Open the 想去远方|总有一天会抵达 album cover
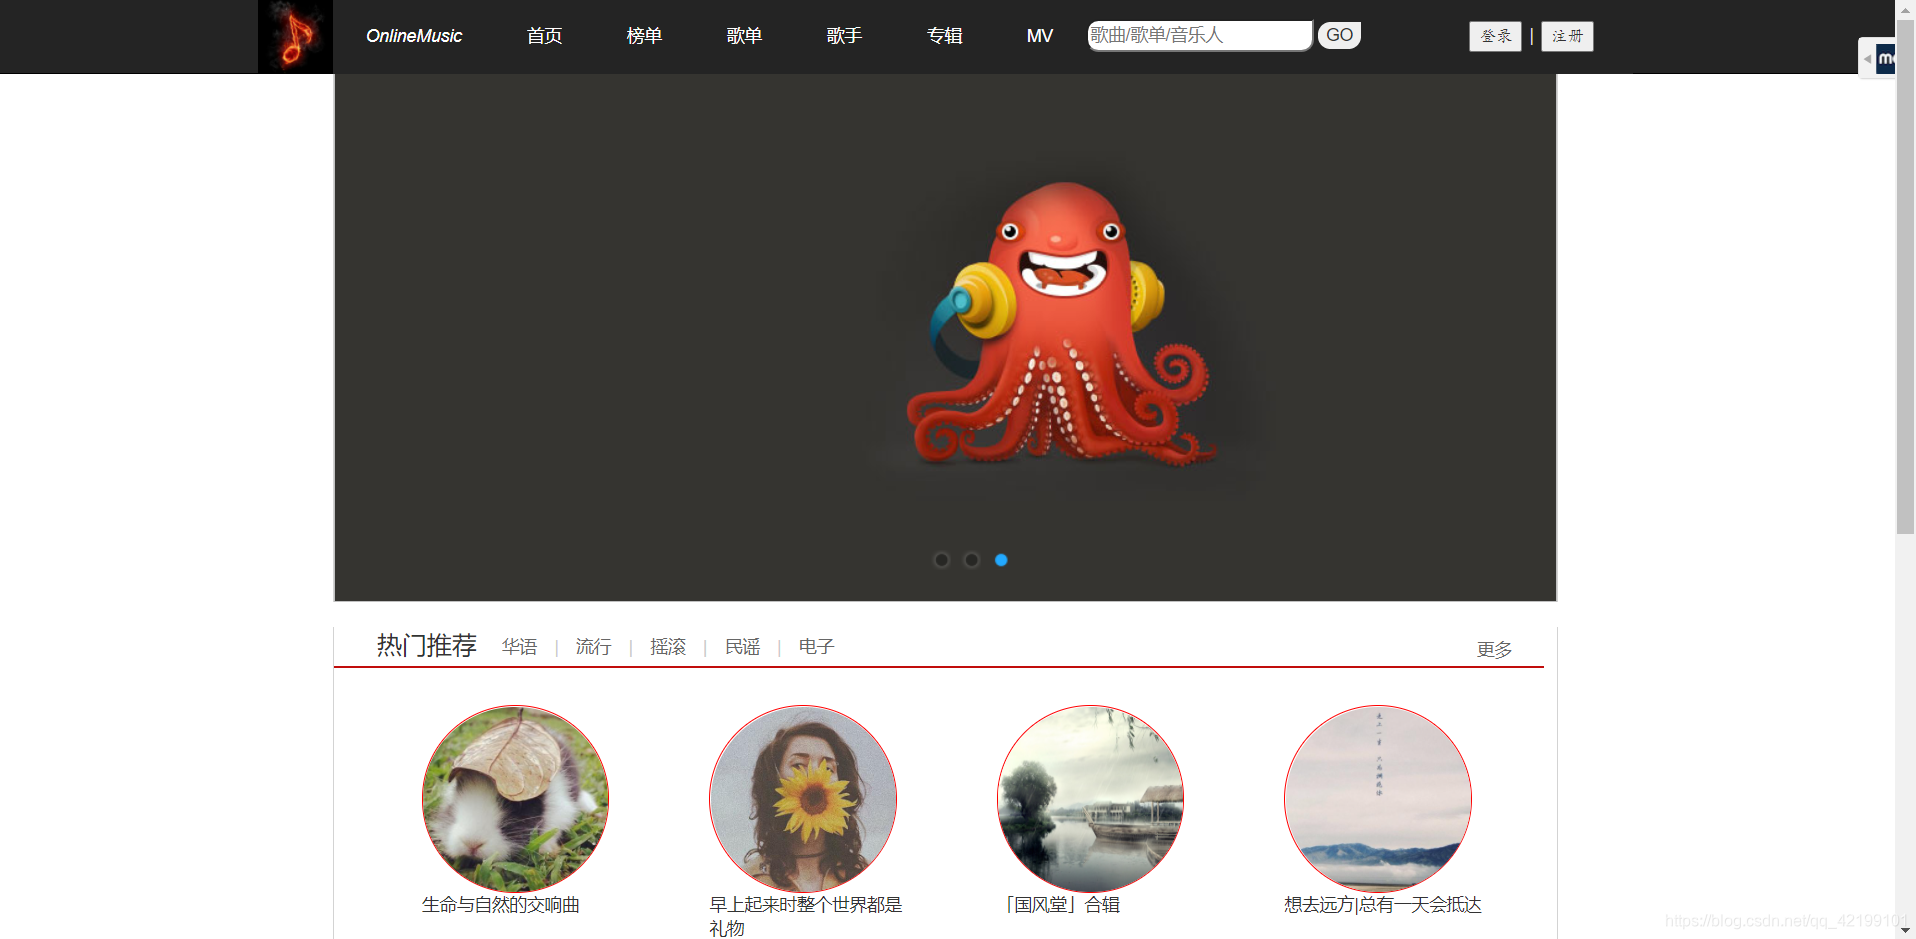 click(1377, 798)
